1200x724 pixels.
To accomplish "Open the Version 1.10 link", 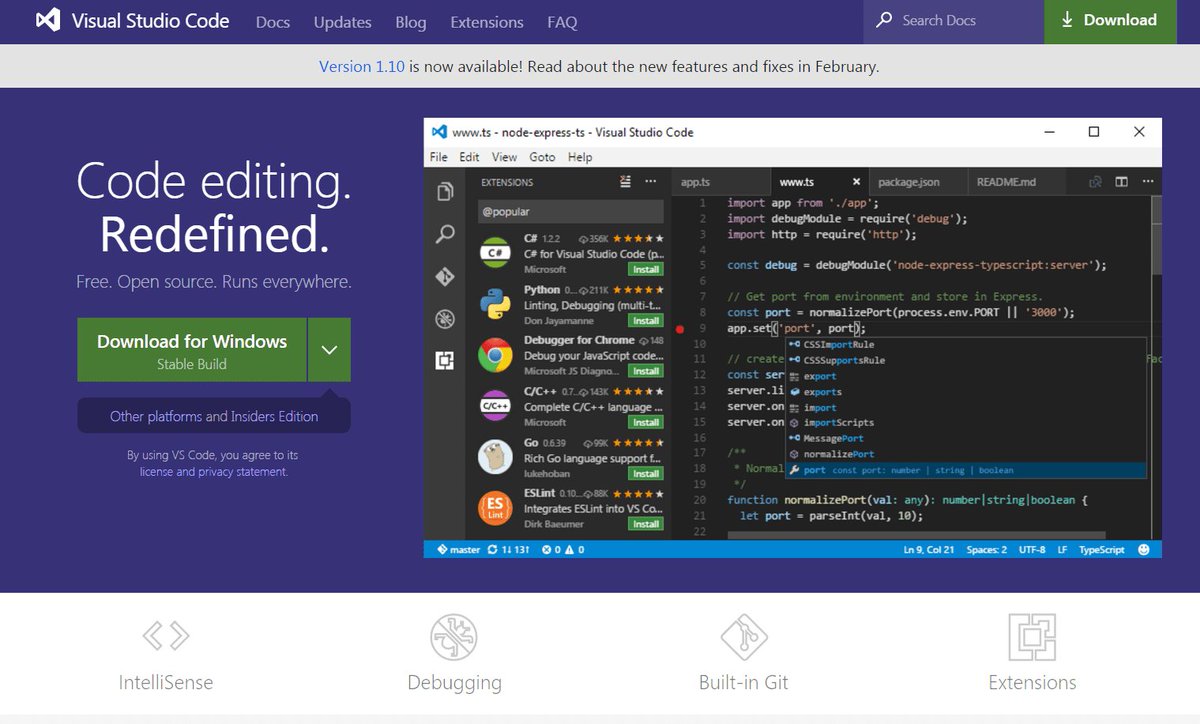I will click(361, 67).
